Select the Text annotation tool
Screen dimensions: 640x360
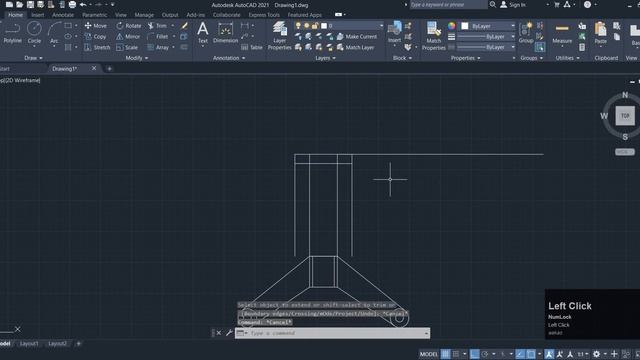point(203,33)
